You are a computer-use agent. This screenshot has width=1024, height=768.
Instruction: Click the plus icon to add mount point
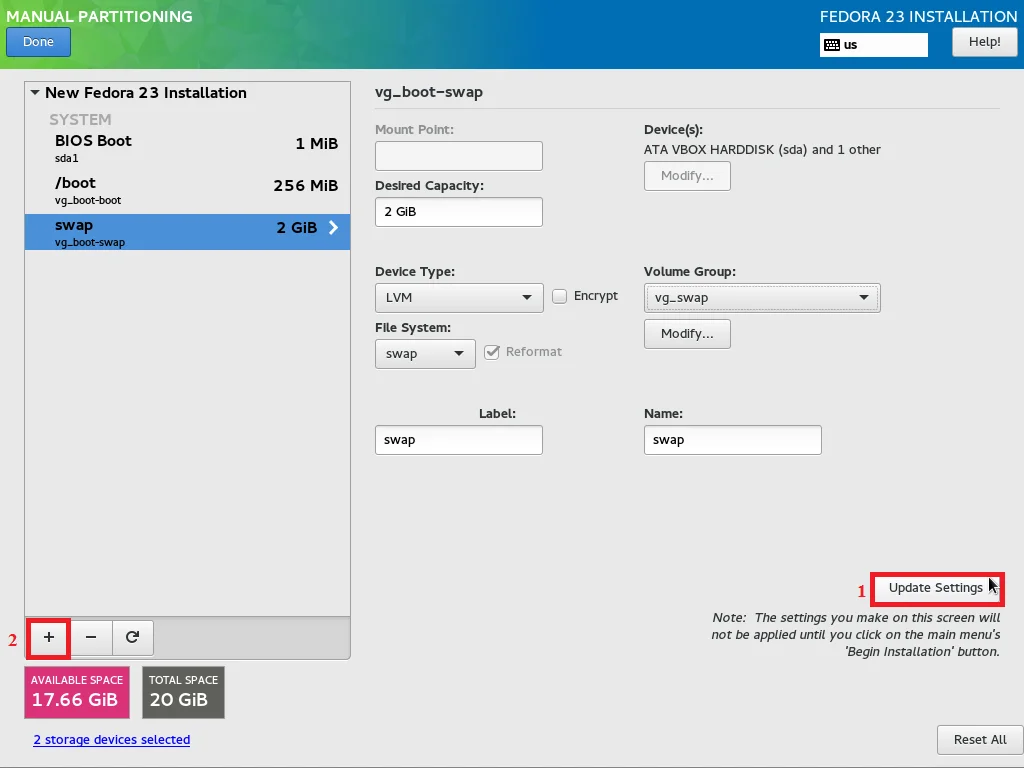pos(49,637)
